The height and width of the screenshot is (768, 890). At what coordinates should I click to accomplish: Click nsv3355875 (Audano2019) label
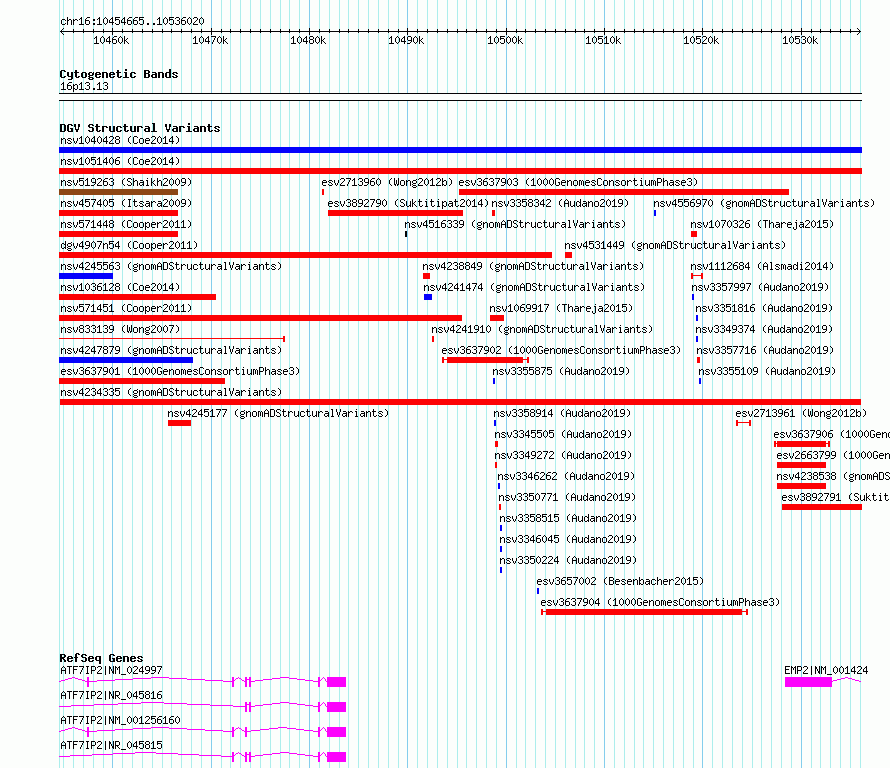click(x=561, y=371)
